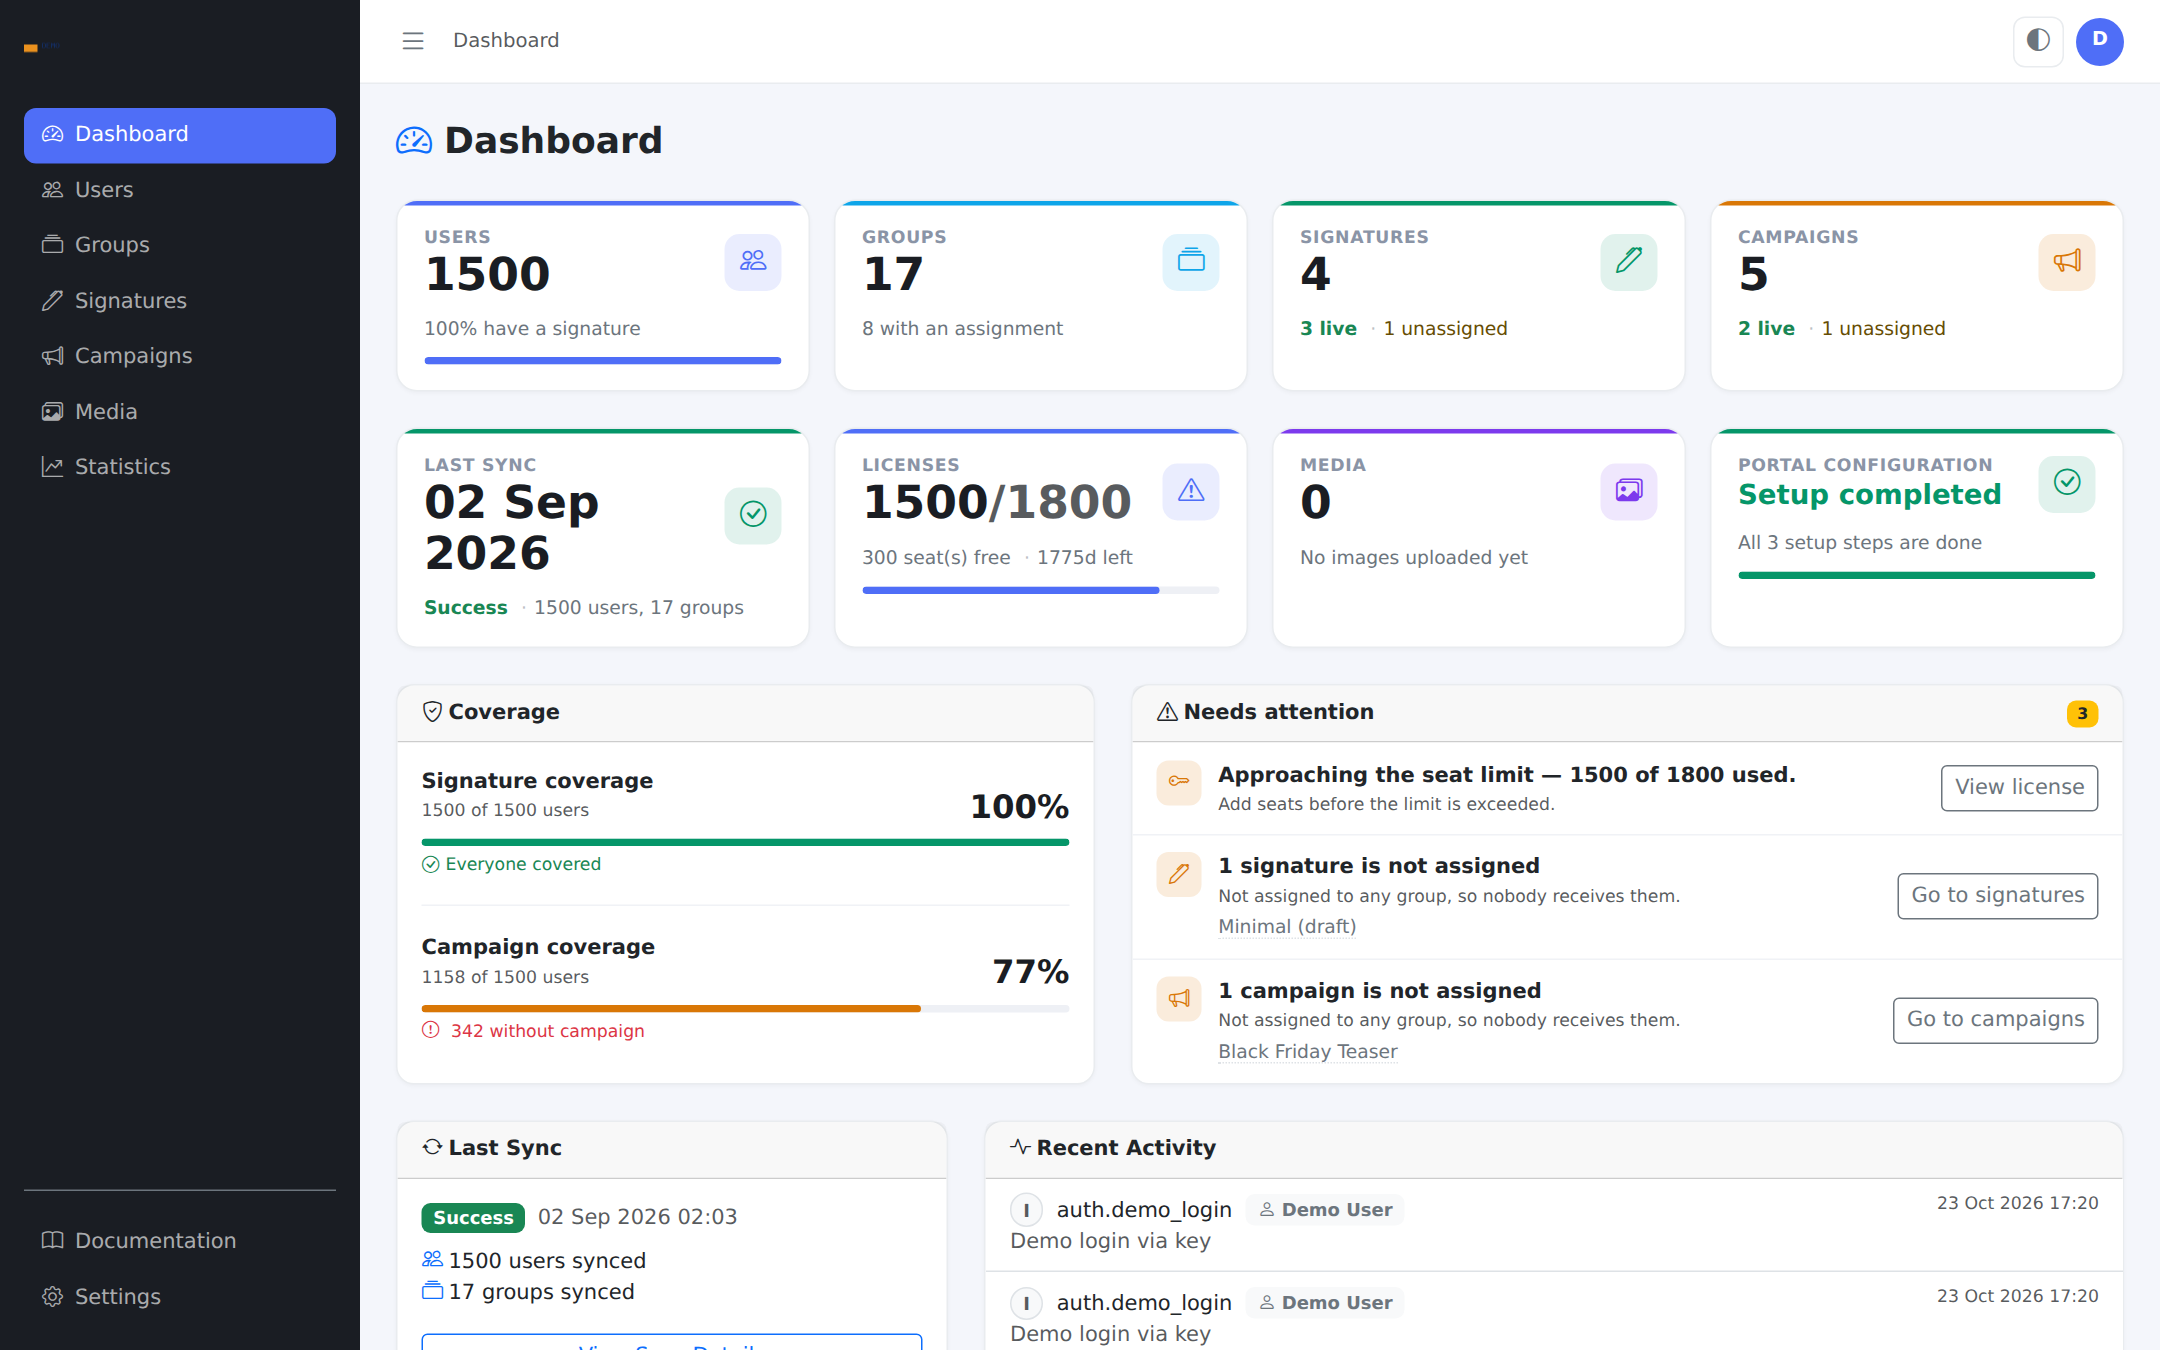Click the second Demo User badge
Screen dimensions: 2160x1350
tap(1325, 1303)
